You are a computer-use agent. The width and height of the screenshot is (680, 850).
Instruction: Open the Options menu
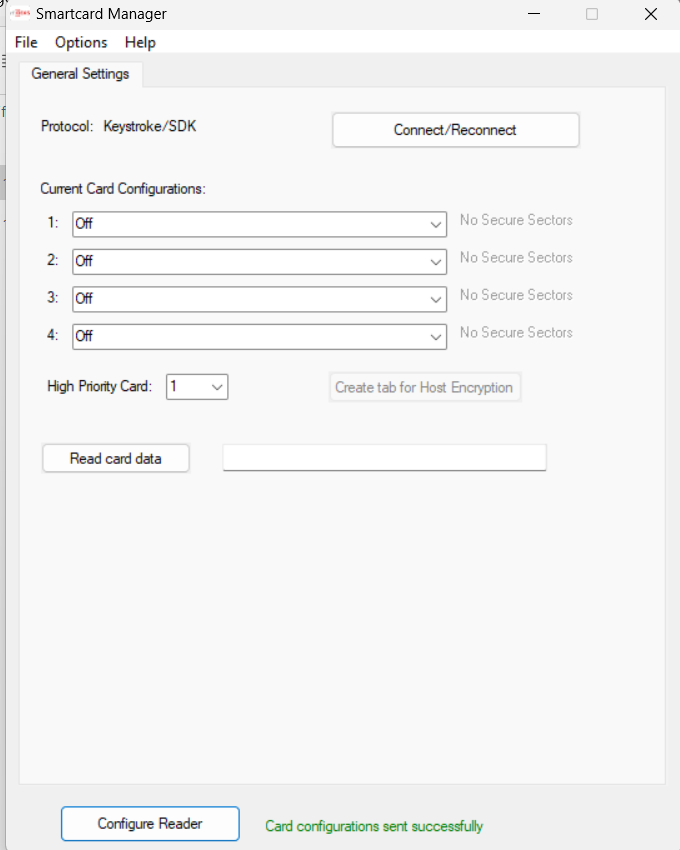[81, 42]
